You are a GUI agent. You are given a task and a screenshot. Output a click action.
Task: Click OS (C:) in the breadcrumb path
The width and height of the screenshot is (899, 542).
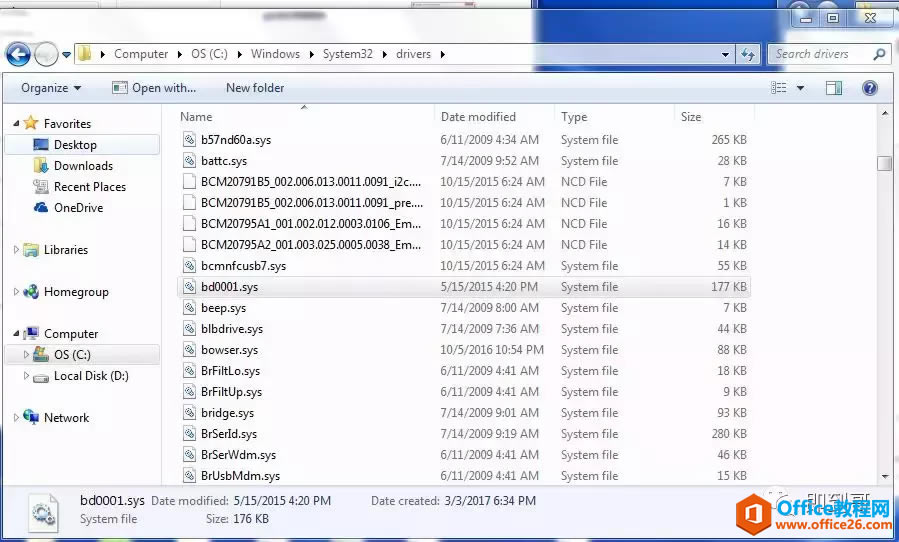[209, 54]
